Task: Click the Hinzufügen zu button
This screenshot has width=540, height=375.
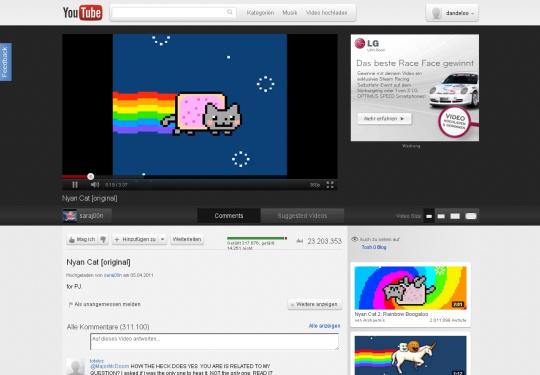Action: pyautogui.click(x=135, y=239)
